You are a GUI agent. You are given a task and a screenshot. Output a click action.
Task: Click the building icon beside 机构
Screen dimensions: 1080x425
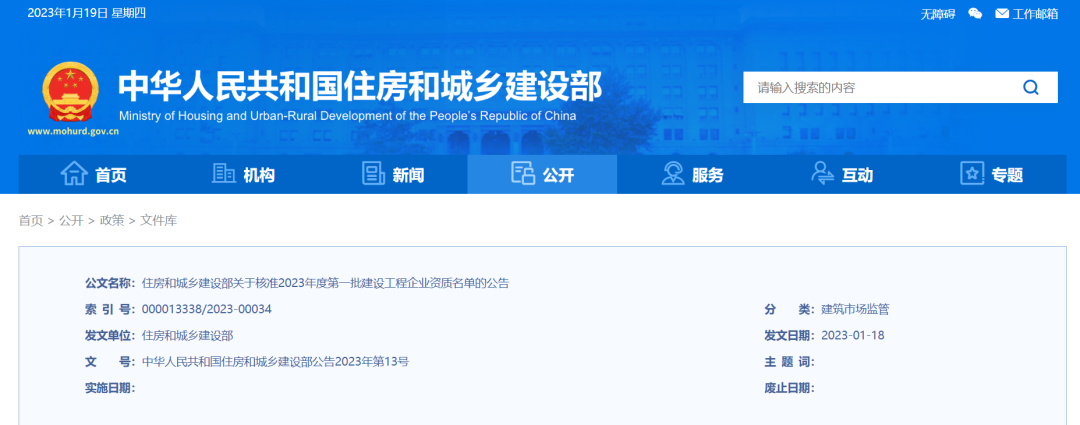(223, 174)
